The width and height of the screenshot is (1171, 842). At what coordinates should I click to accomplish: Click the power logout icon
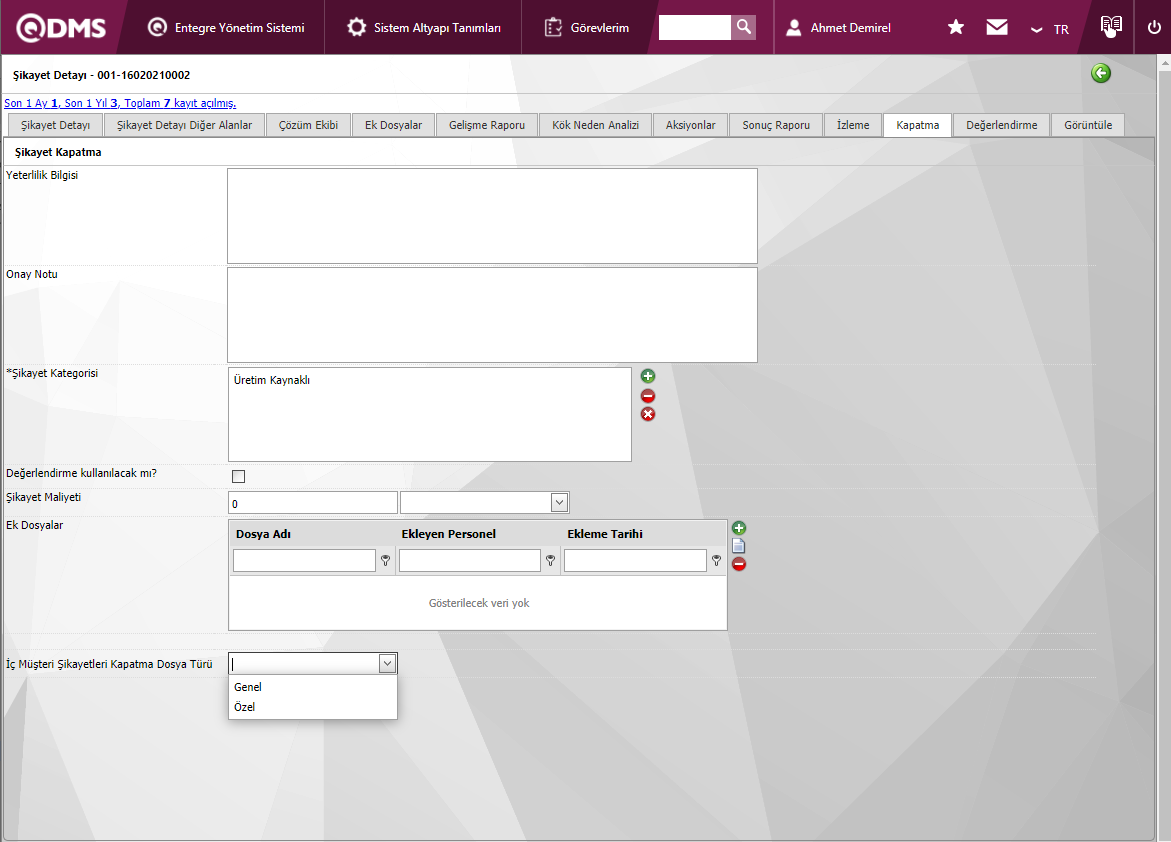(x=1154, y=27)
